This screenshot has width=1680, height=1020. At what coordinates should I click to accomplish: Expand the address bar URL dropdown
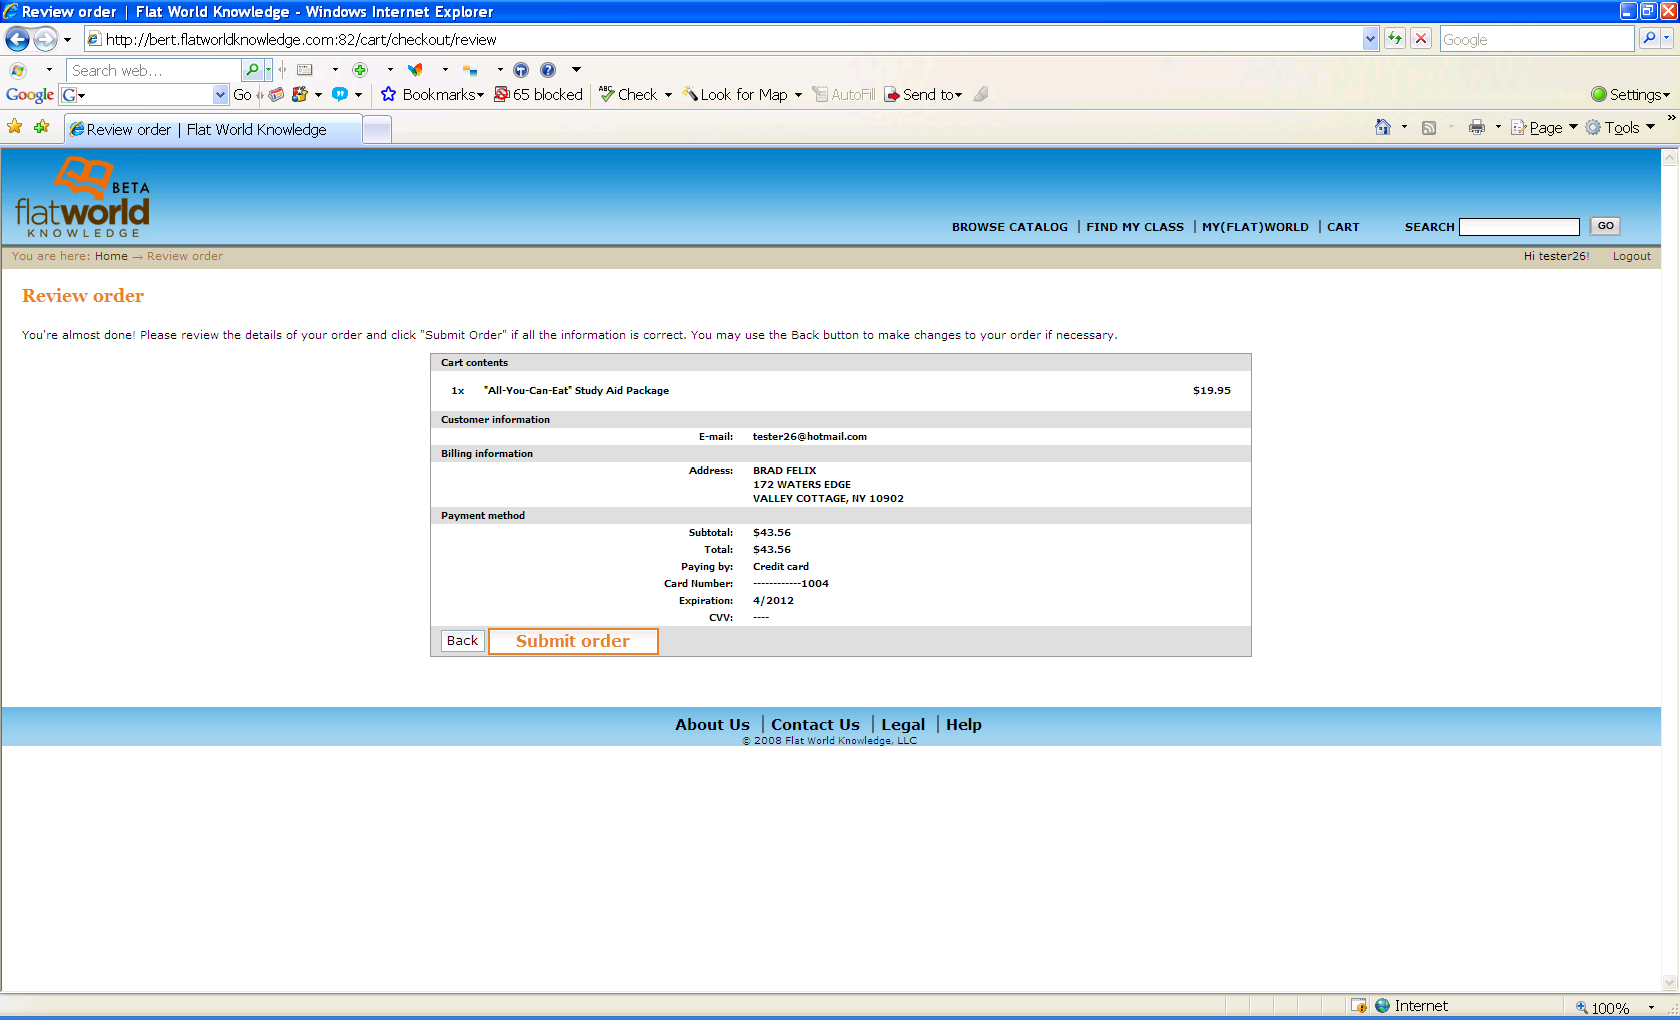coord(1370,39)
